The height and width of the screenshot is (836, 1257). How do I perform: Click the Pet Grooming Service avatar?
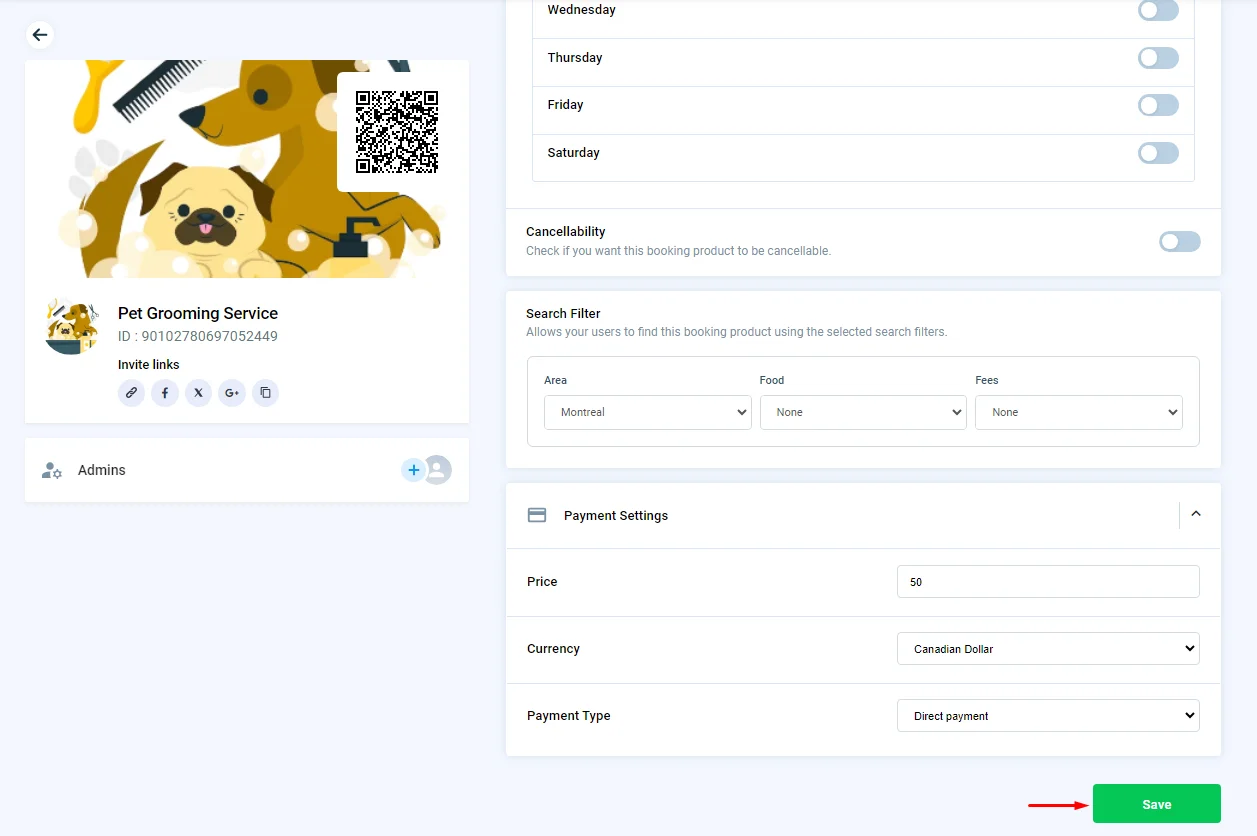coord(72,325)
